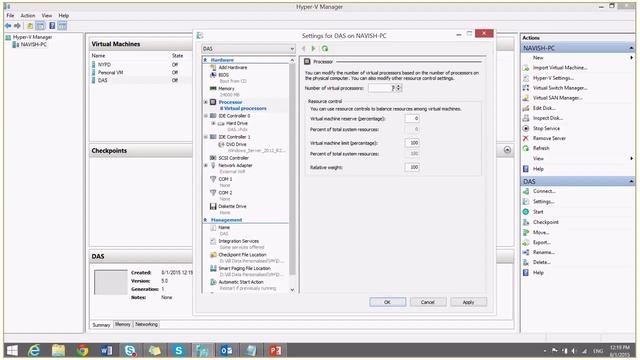Screen dimensions: 640x360
Task: Select COM 1 port item
Action: click(x=225, y=179)
